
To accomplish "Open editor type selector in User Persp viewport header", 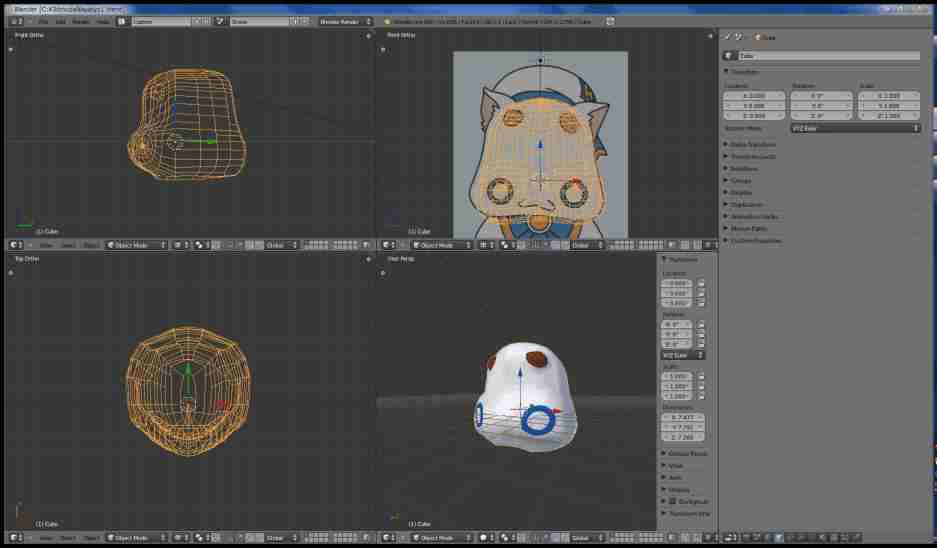I will coord(389,538).
